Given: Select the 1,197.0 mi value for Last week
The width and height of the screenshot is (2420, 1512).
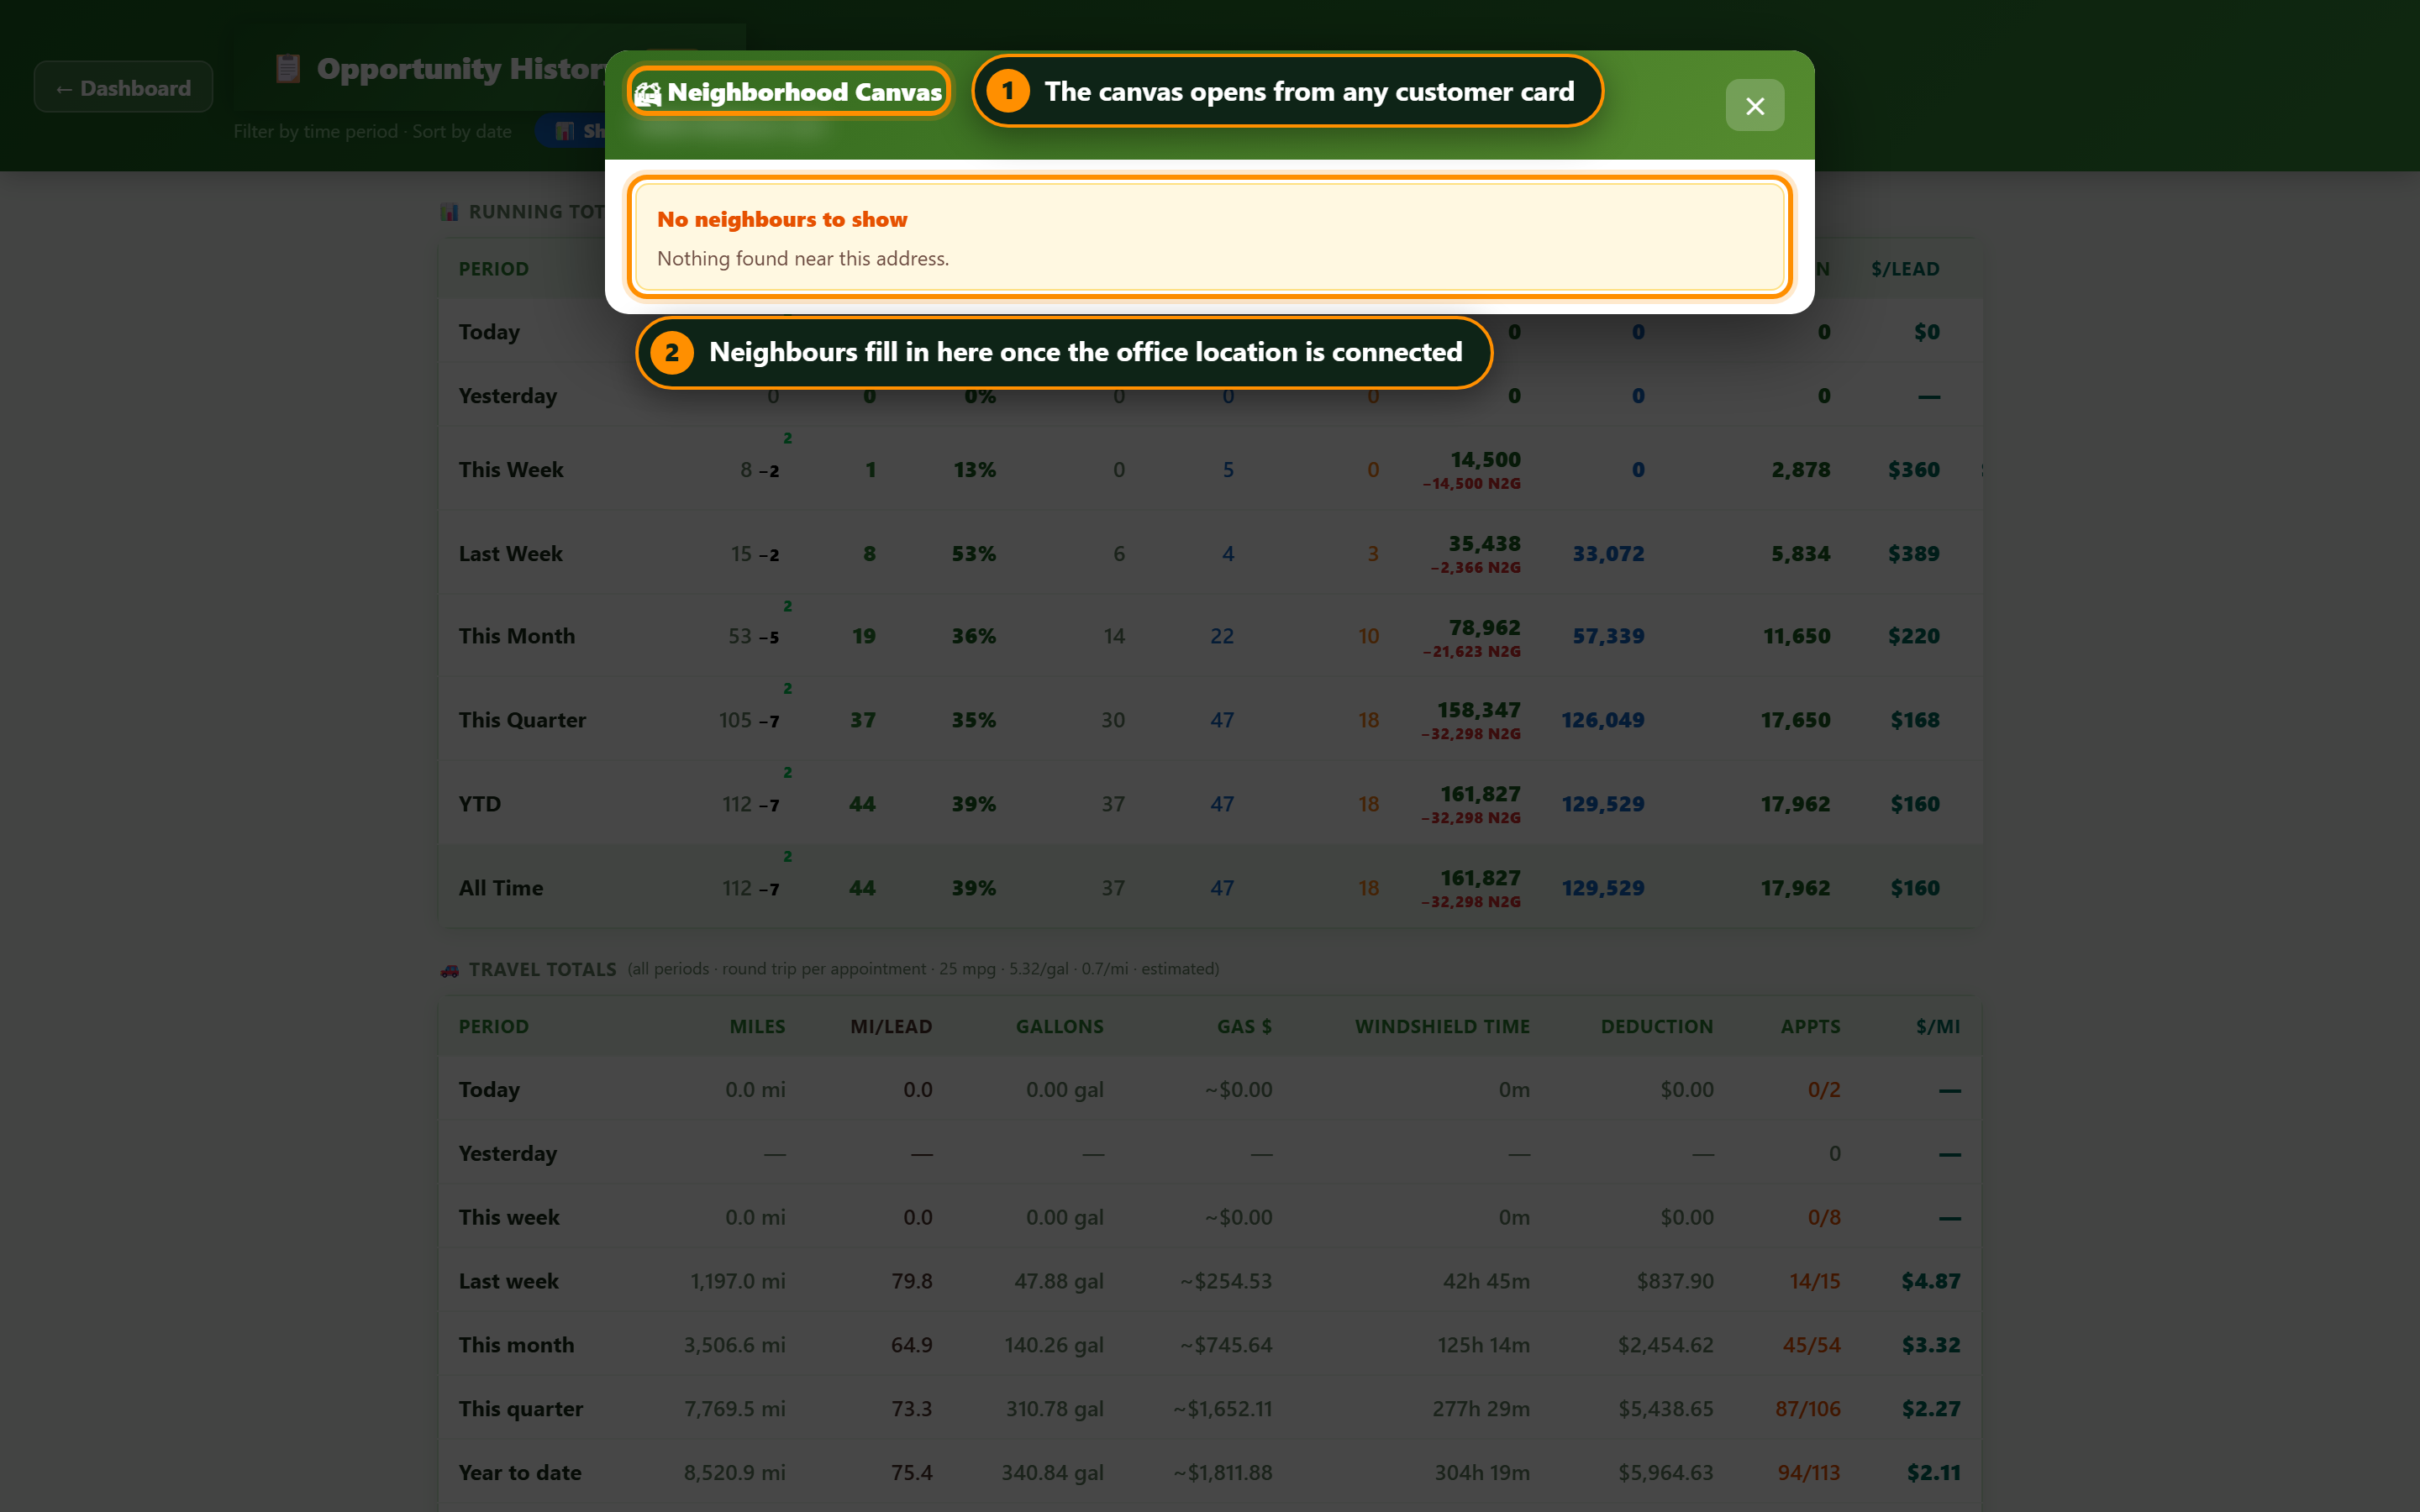Looking at the screenshot, I should tap(737, 1280).
